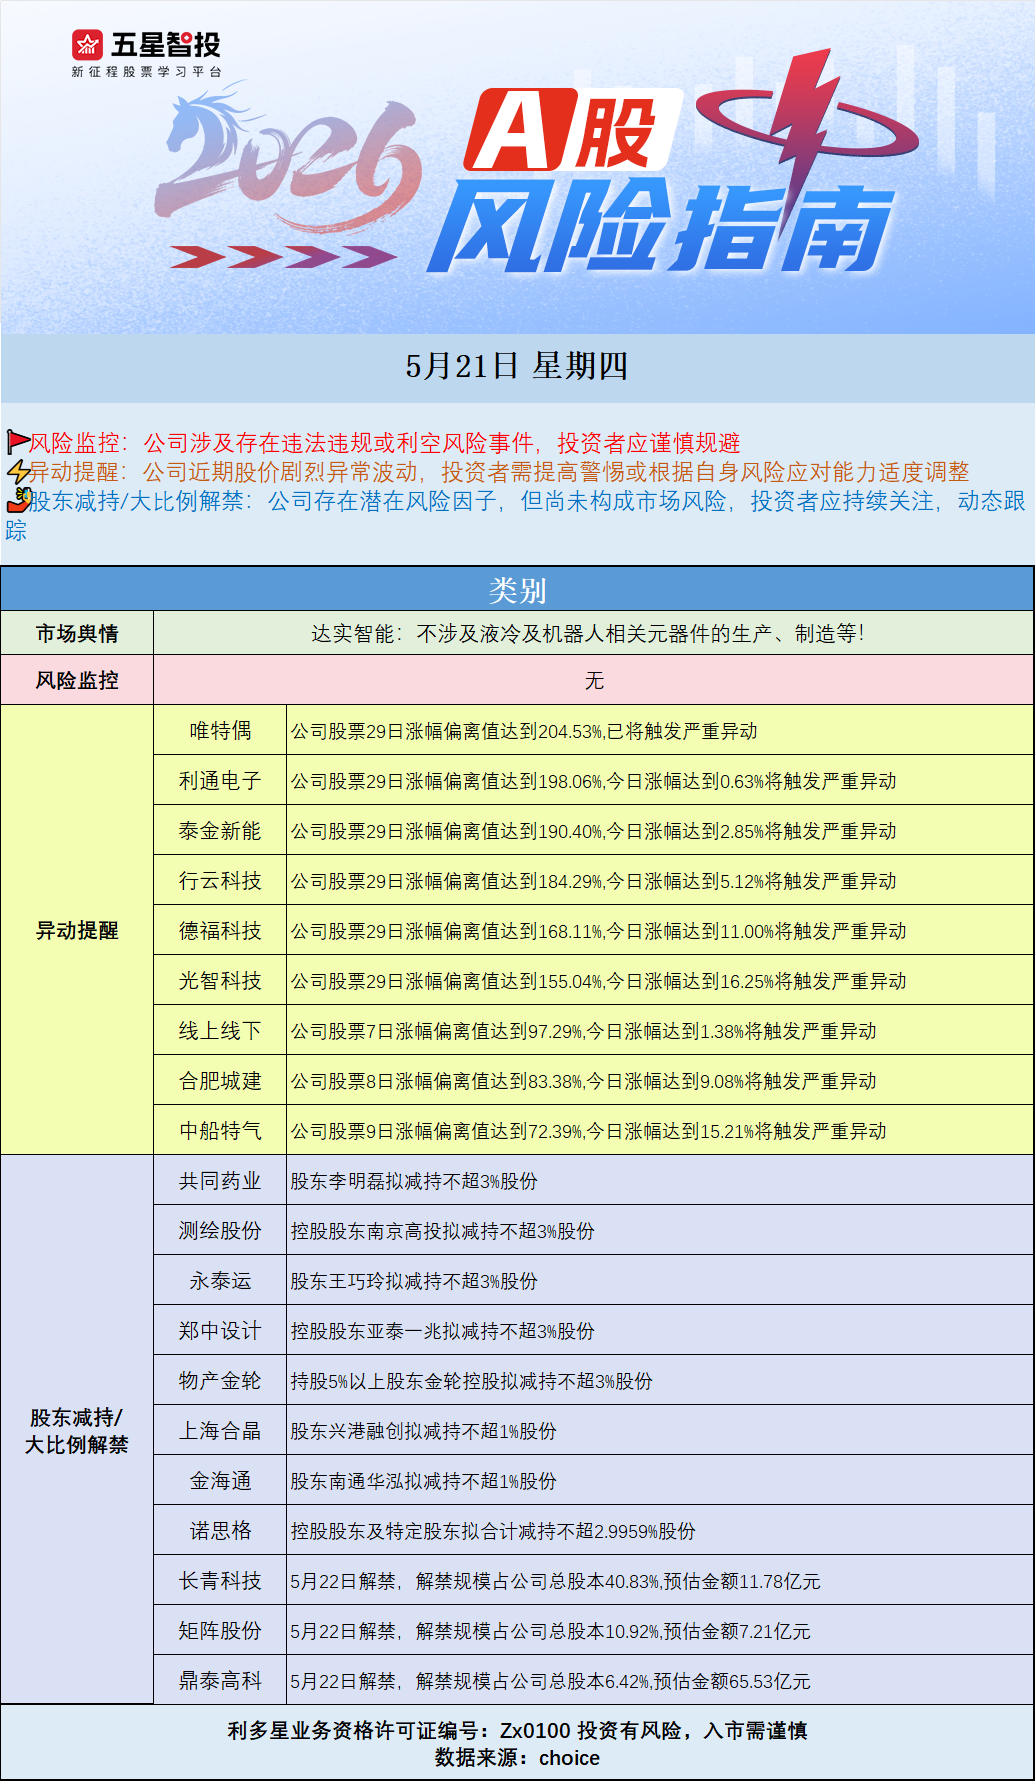The image size is (1036, 1782).
Task: Click the 数据来源: choice footer text
Action: point(517,1758)
